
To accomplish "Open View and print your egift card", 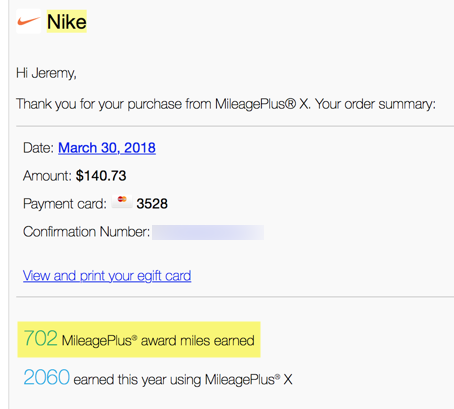I will coord(107,276).
